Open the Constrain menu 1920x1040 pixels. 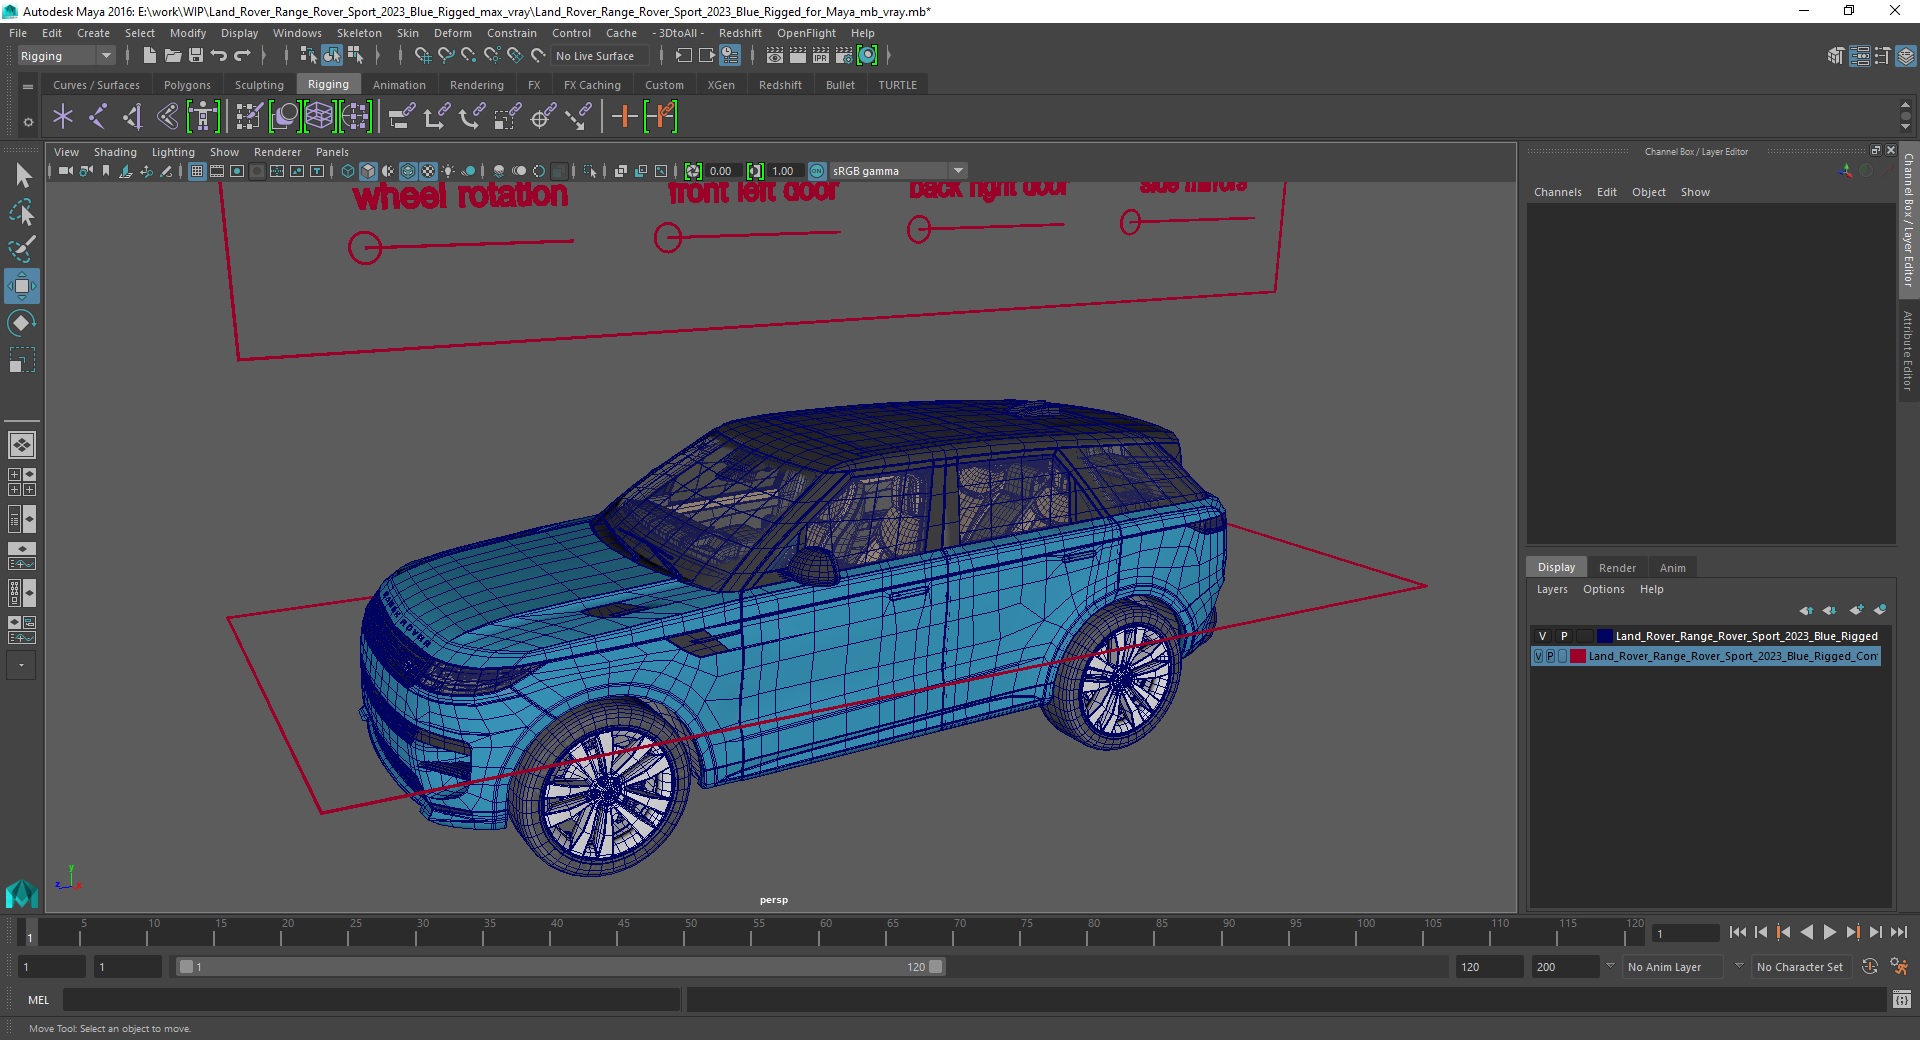click(x=511, y=33)
